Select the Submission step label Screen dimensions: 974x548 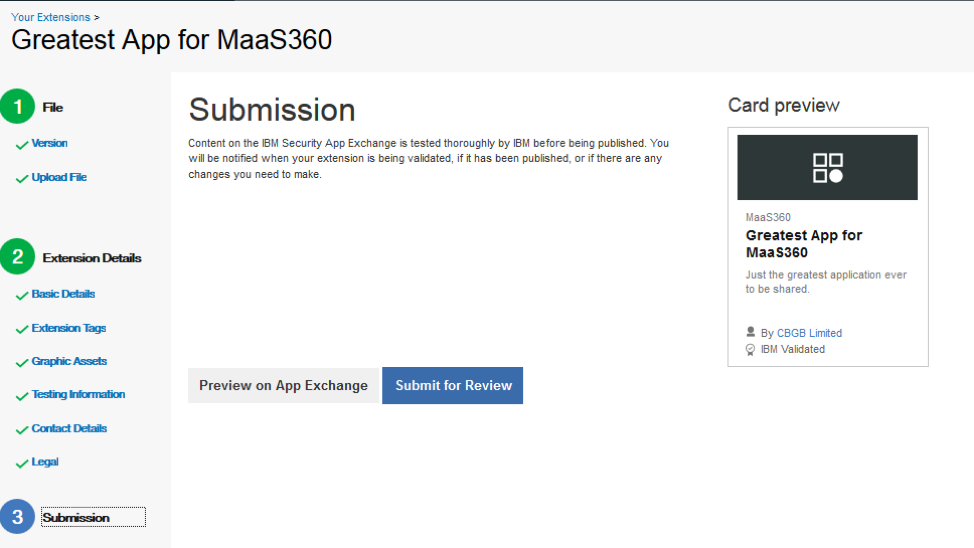point(76,517)
